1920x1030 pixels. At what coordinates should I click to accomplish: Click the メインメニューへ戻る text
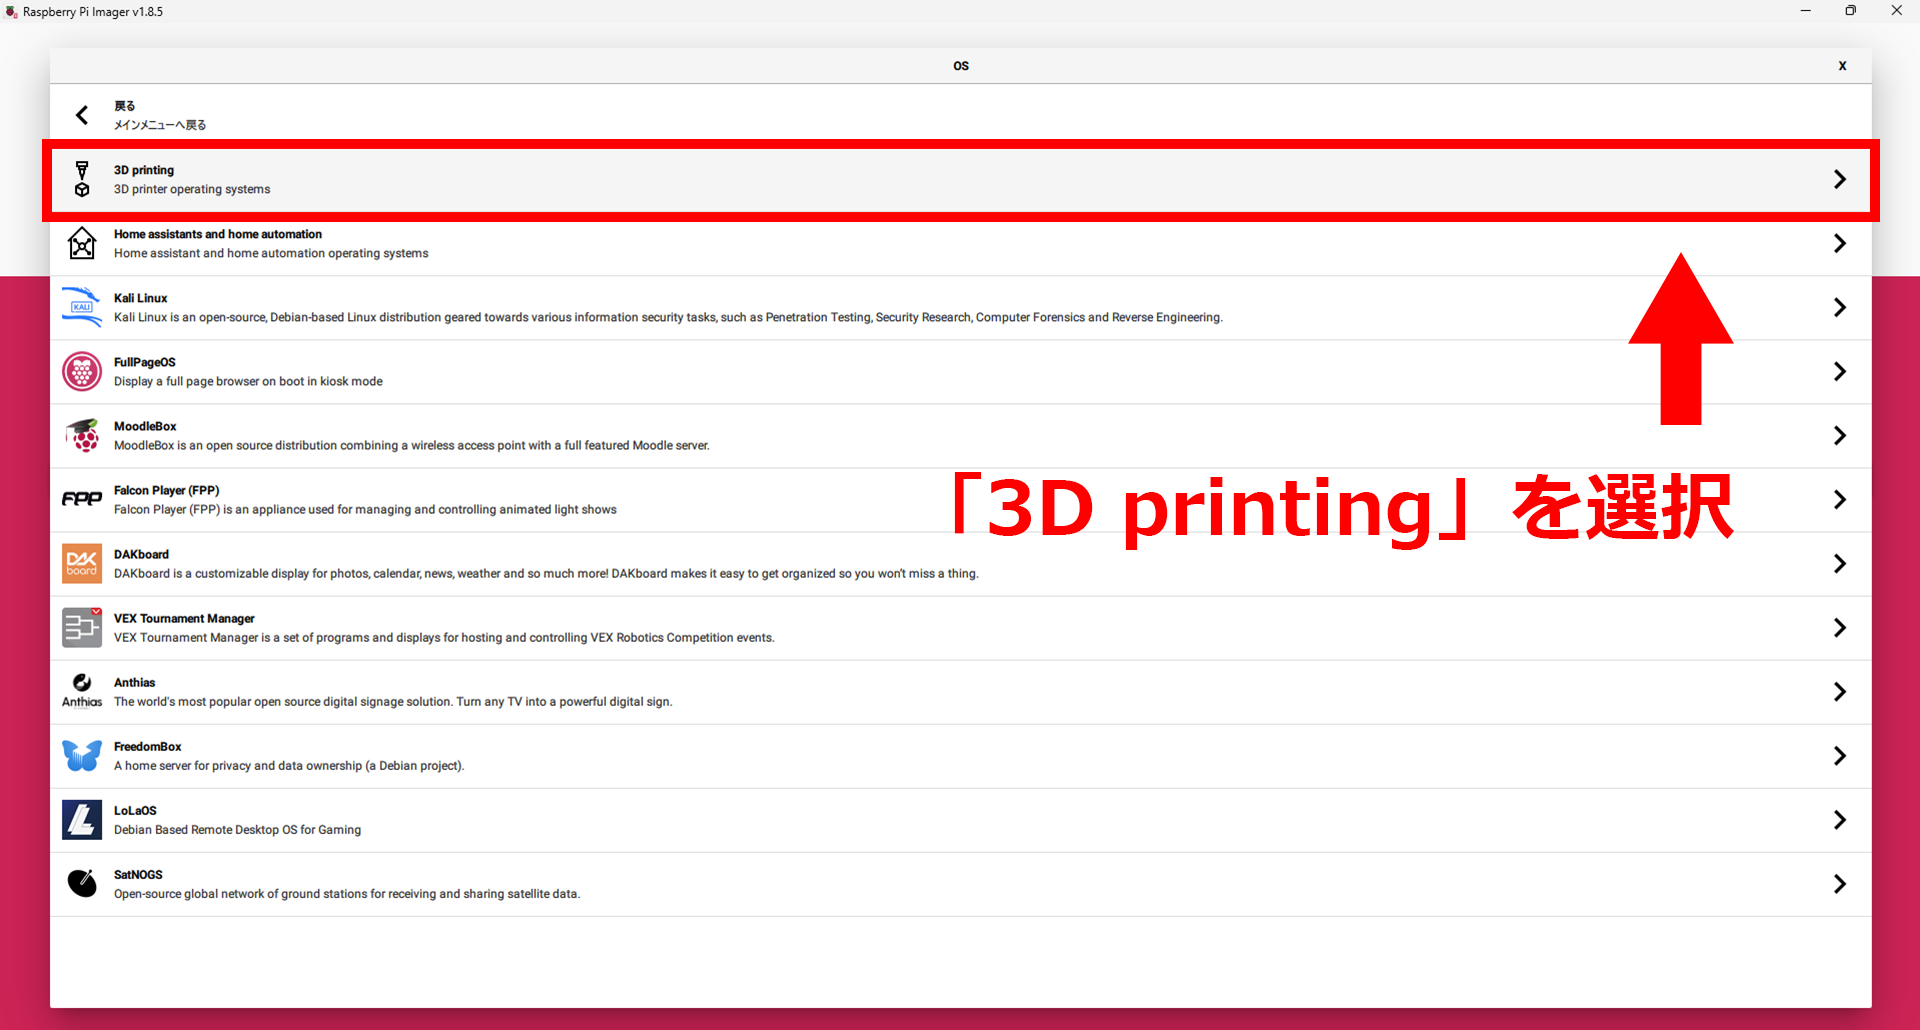coord(160,125)
